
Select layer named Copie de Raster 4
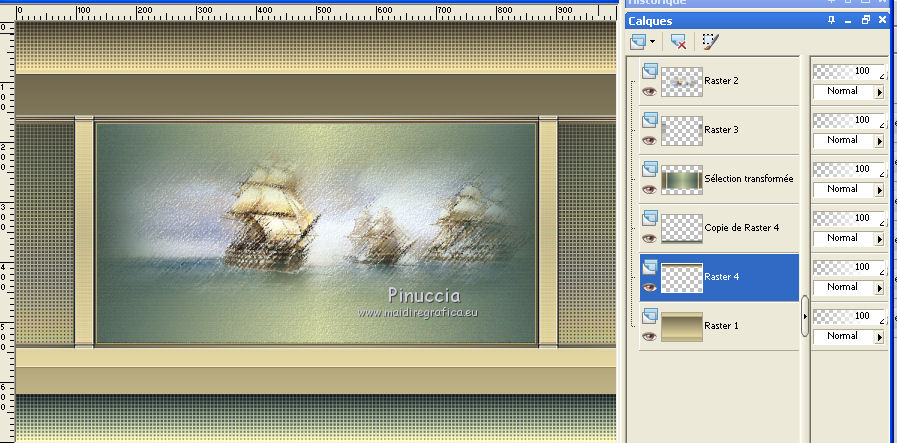click(x=742, y=228)
